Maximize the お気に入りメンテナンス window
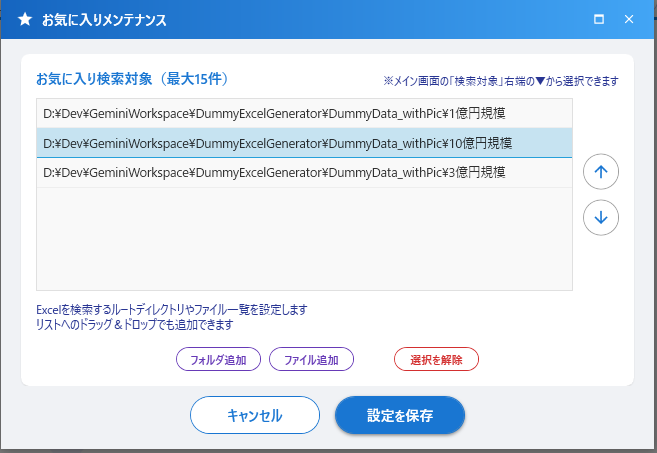The width and height of the screenshot is (657, 453). 599,19
